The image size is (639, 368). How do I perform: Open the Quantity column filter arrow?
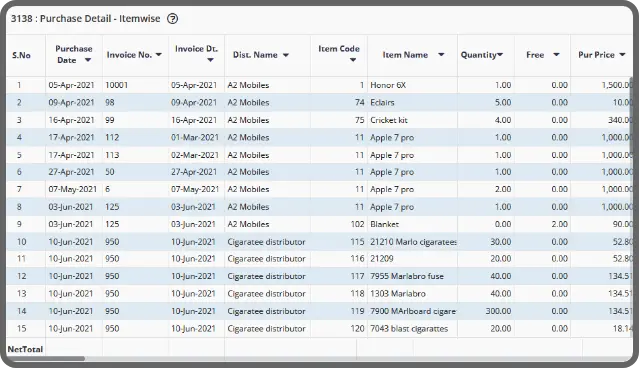coord(500,55)
